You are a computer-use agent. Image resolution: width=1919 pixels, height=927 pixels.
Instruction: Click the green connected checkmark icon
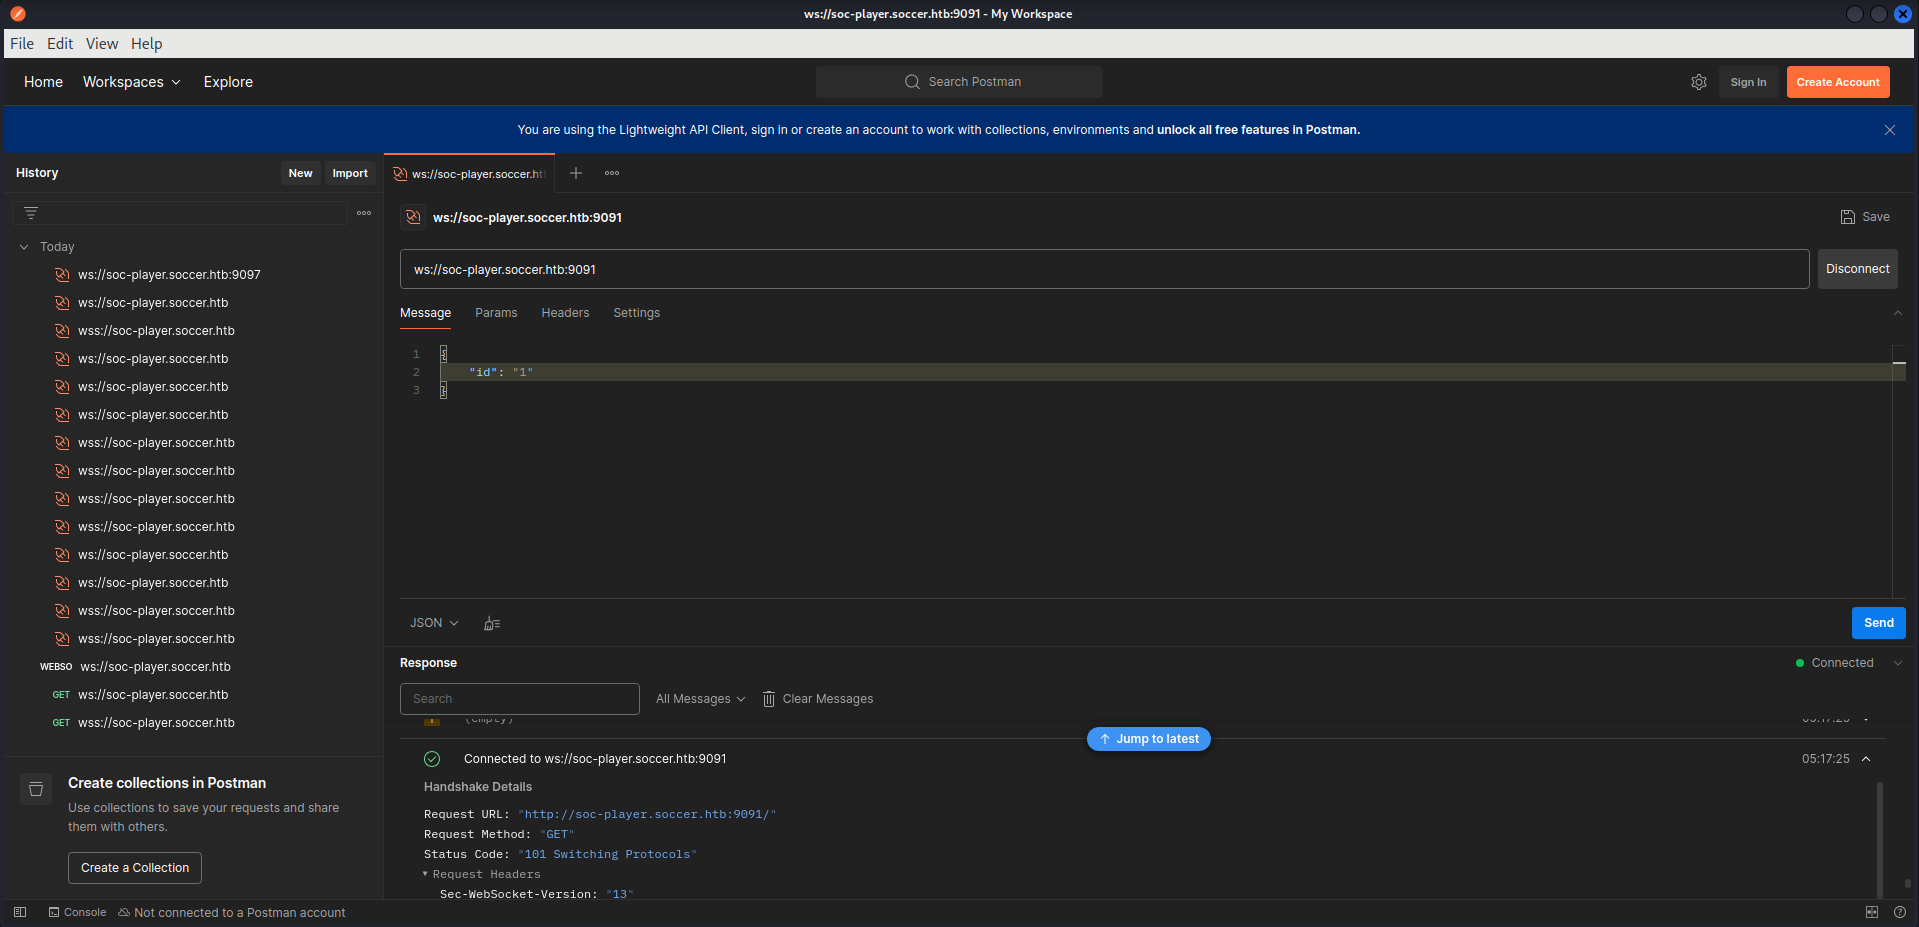(x=432, y=759)
